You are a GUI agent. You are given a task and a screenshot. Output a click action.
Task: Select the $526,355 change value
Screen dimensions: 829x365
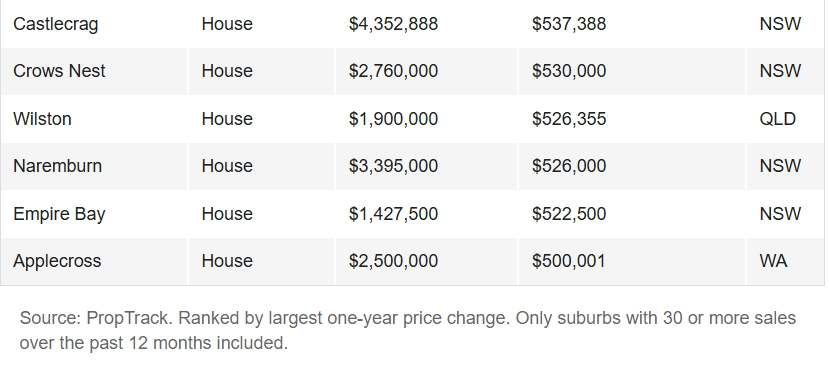point(569,118)
